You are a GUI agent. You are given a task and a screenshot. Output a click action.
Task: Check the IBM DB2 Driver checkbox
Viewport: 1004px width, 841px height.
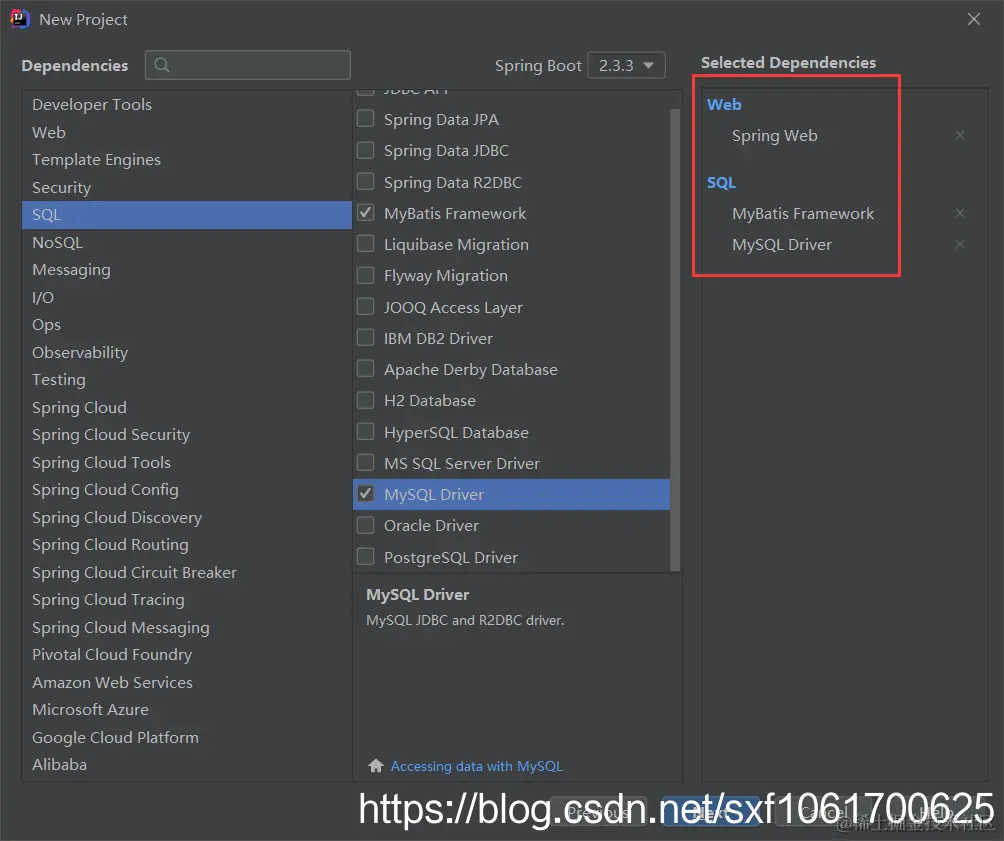366,337
